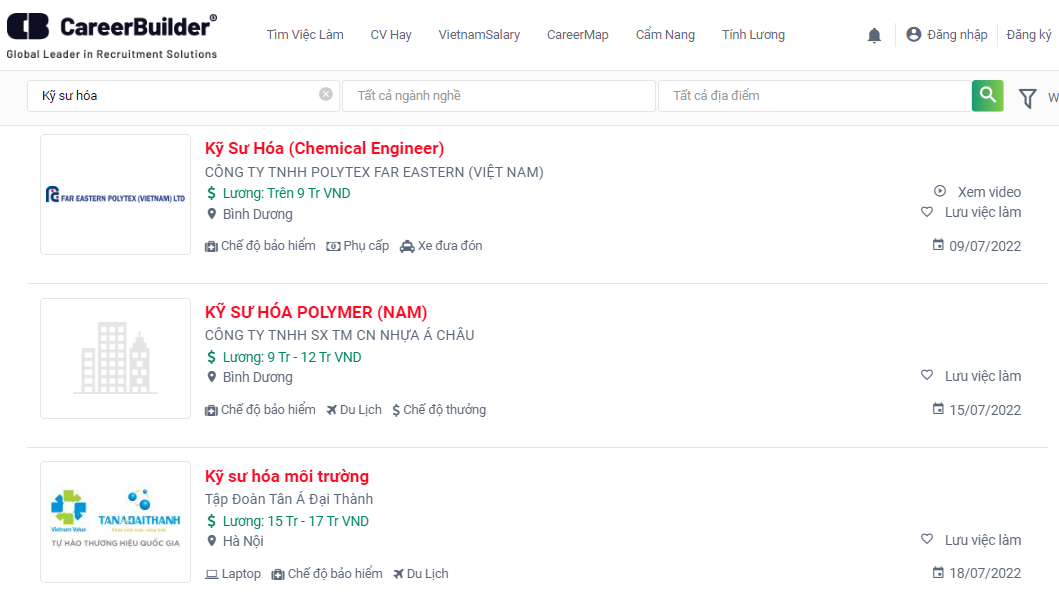Expand the Tất cả địa điểm dropdown

(814, 96)
